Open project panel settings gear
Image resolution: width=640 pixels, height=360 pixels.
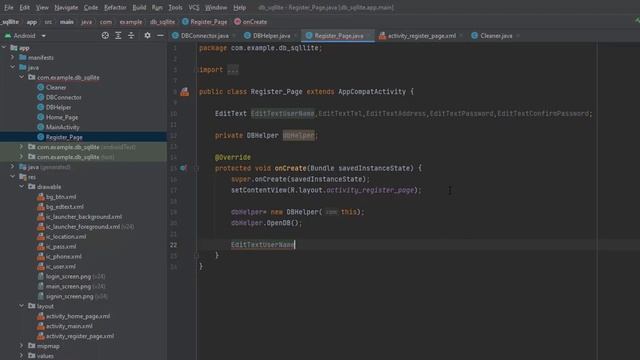coord(147,36)
